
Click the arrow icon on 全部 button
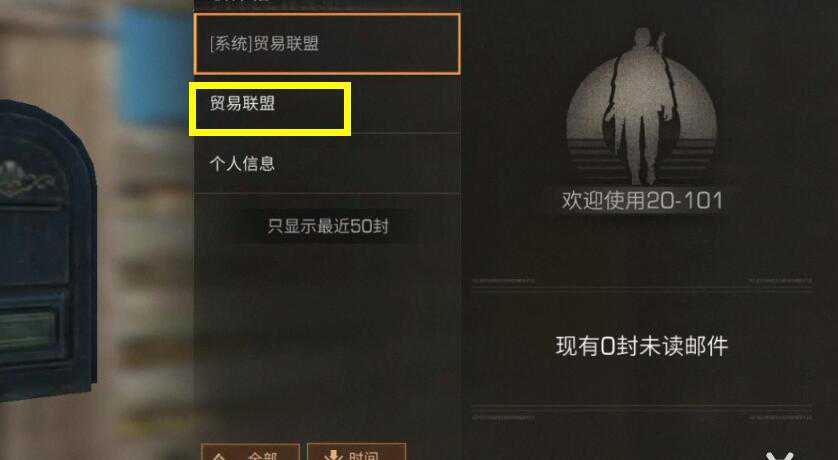tap(218, 456)
